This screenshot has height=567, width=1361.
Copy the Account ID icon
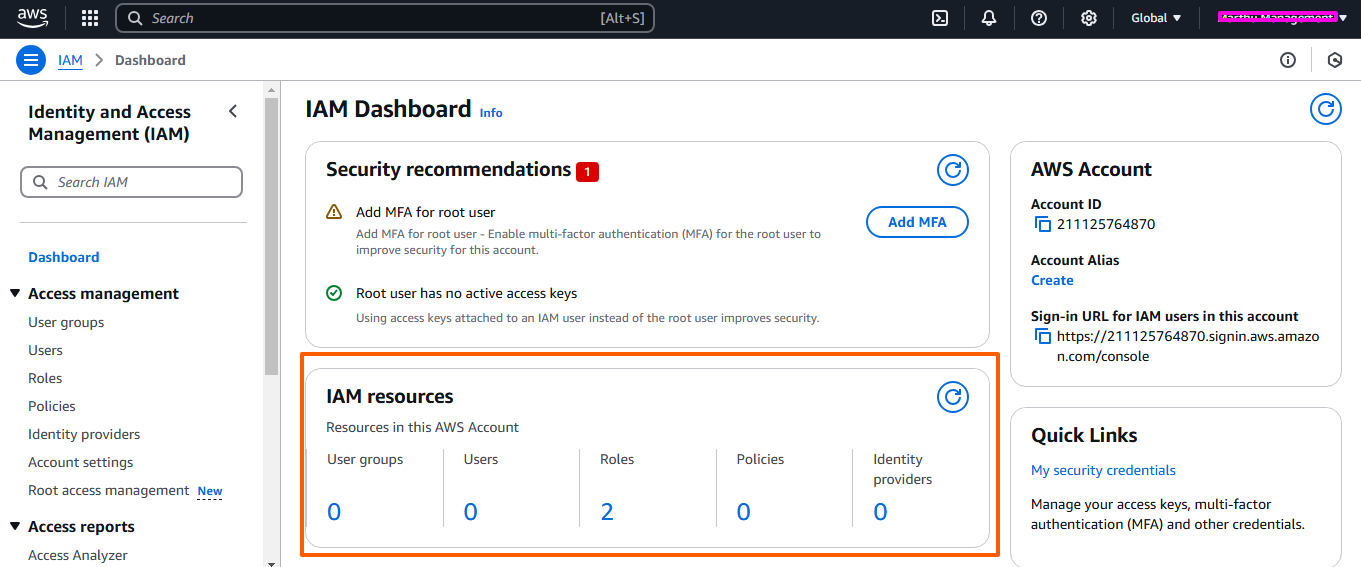[x=1043, y=224]
